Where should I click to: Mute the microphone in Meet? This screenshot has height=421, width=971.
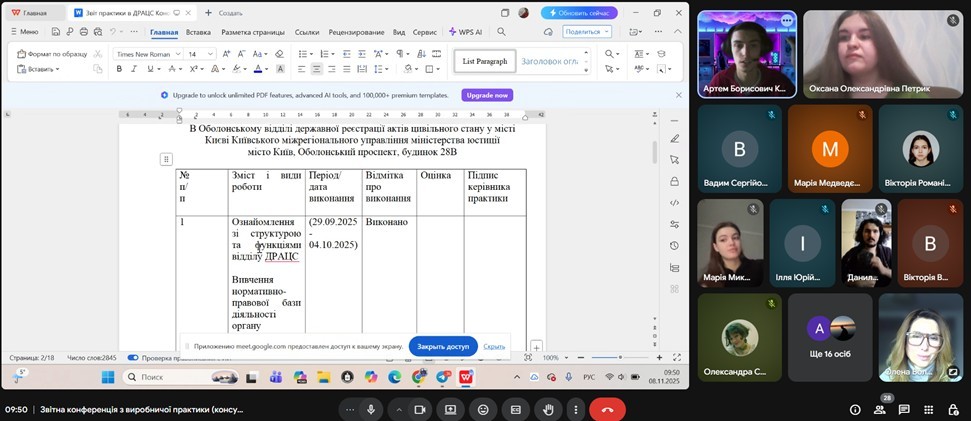pyautogui.click(x=371, y=410)
